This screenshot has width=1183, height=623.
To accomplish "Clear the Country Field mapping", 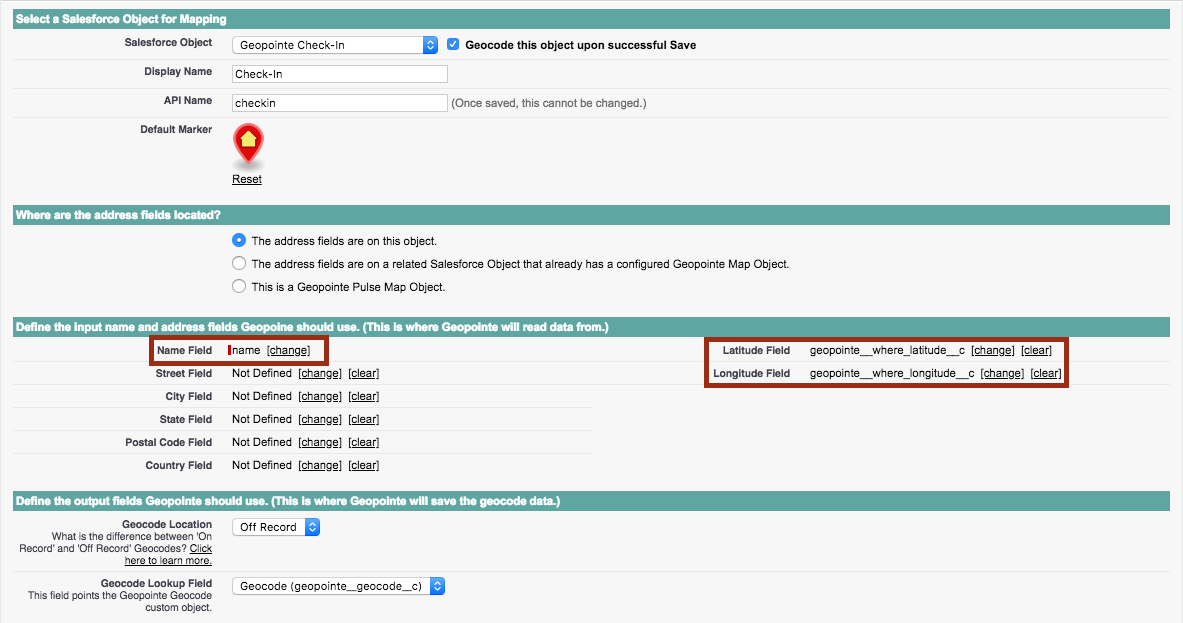I will coord(364,465).
